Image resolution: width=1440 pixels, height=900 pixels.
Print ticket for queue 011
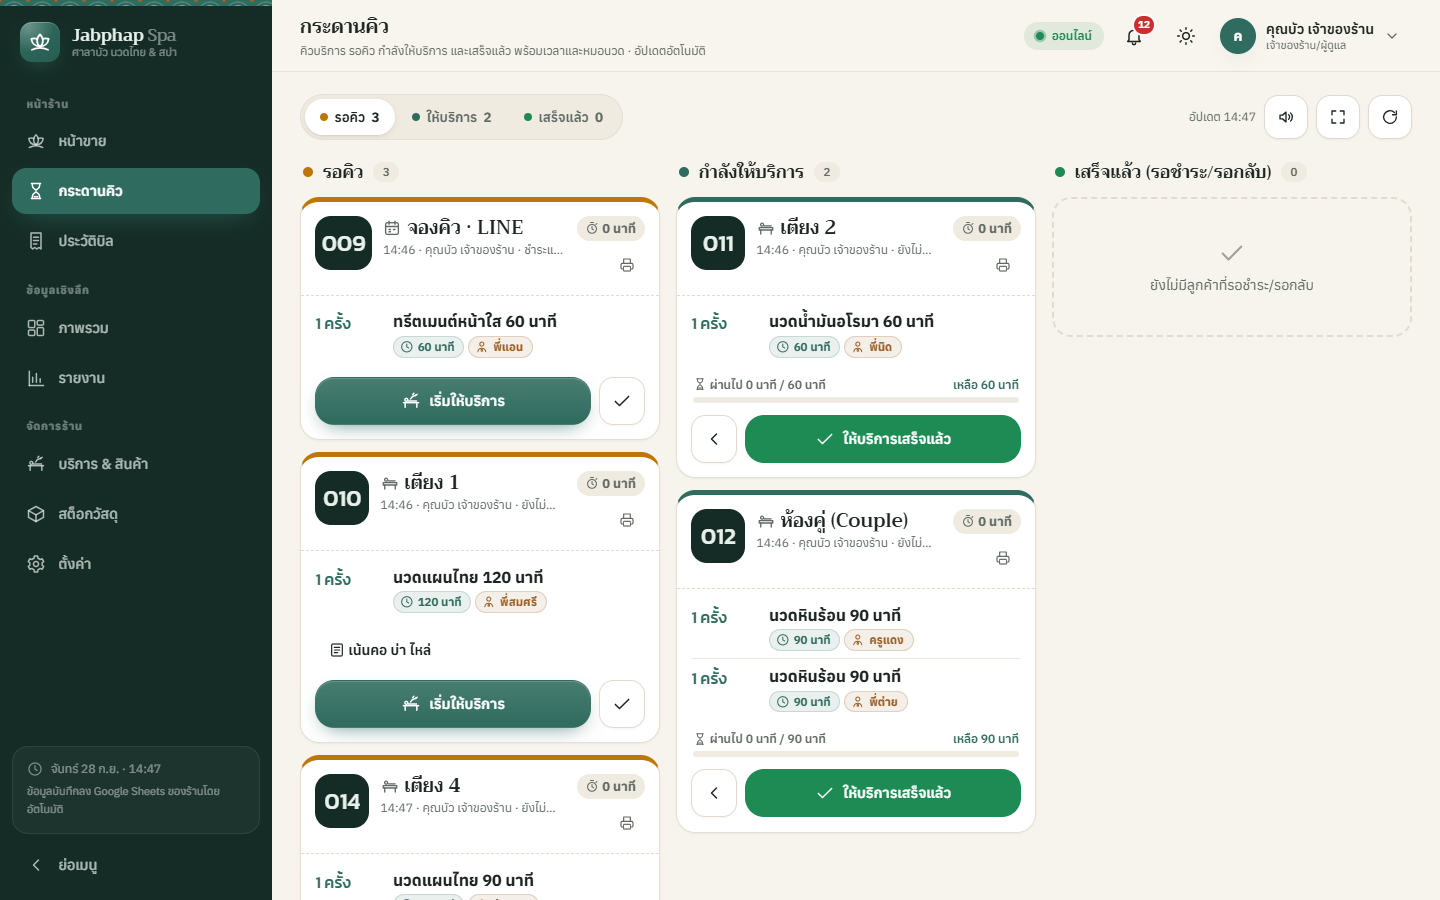click(1003, 265)
